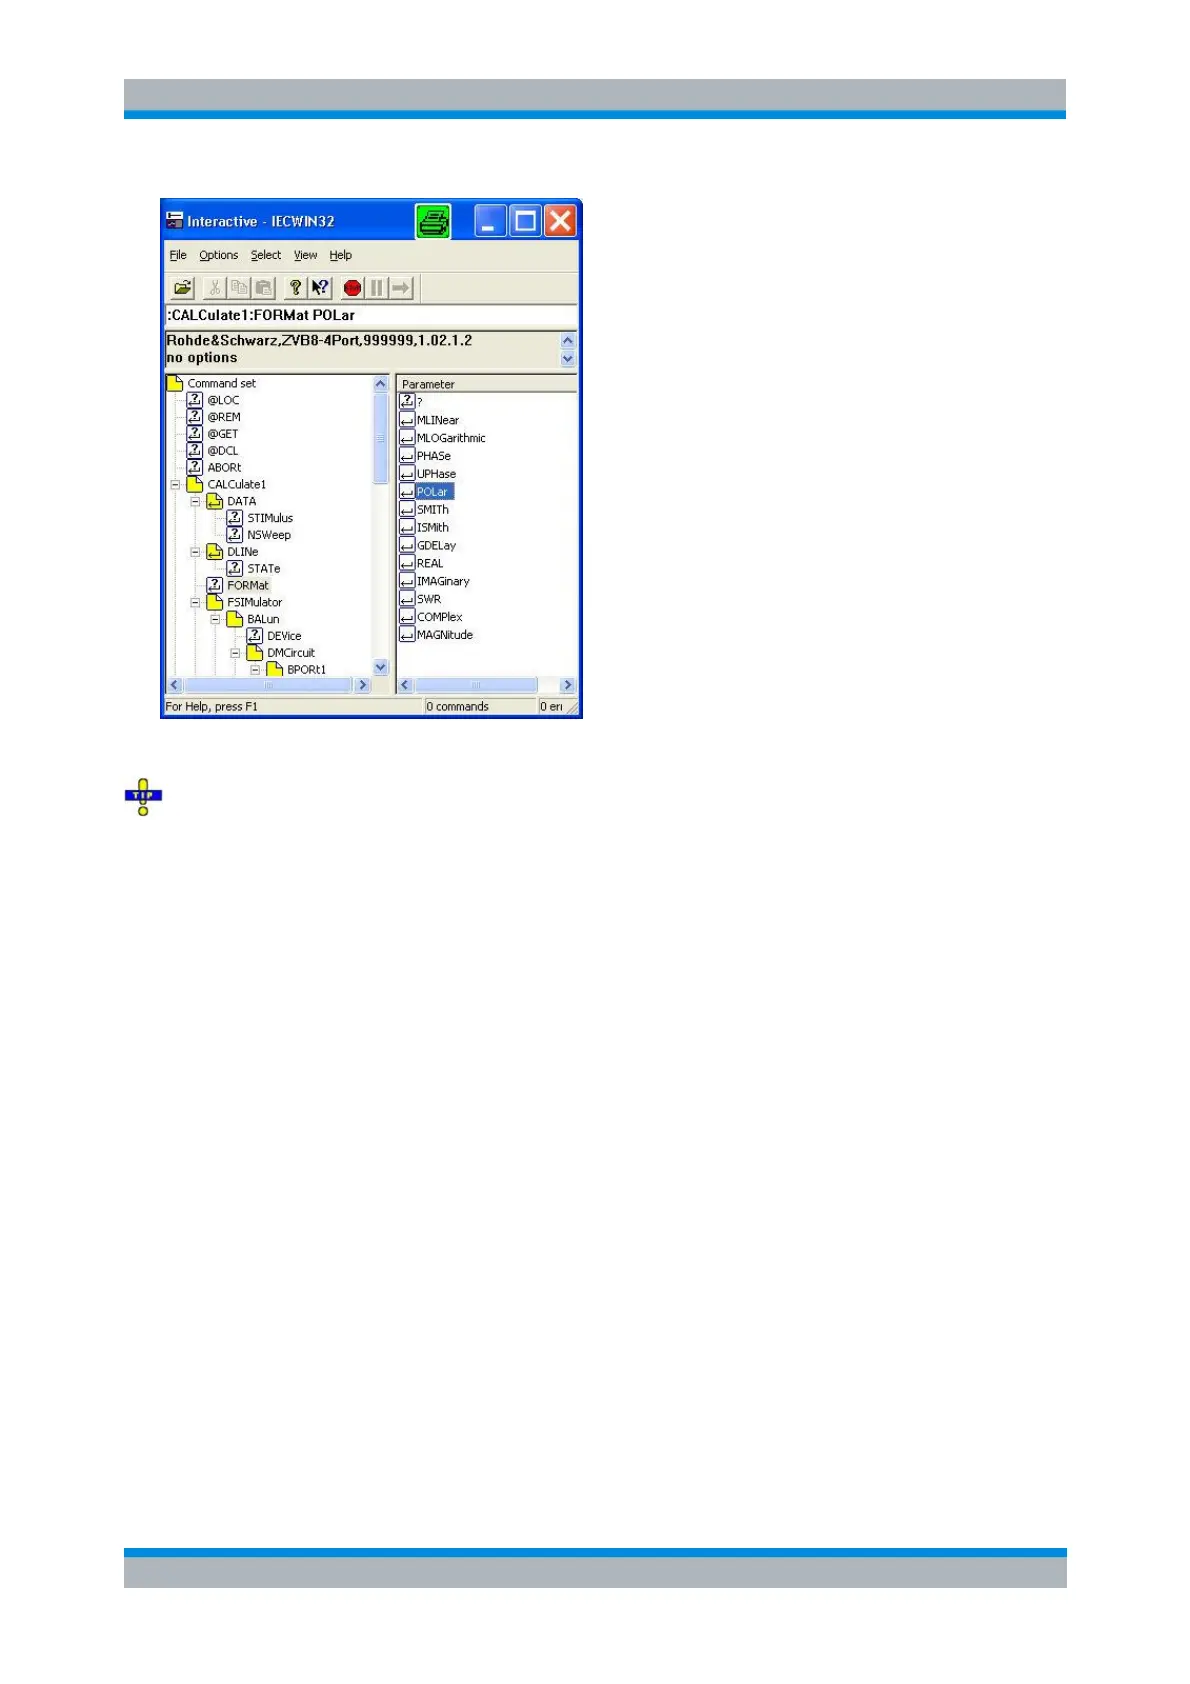This screenshot has width=1190, height=1684.
Task: Click the Pause toolbar icon
Action: 377,288
